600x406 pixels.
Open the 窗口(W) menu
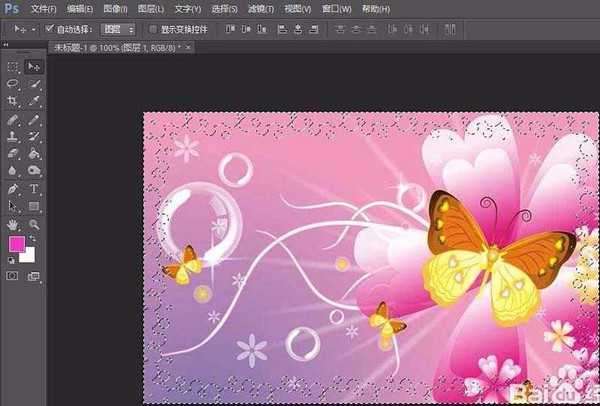pyautogui.click(x=341, y=8)
